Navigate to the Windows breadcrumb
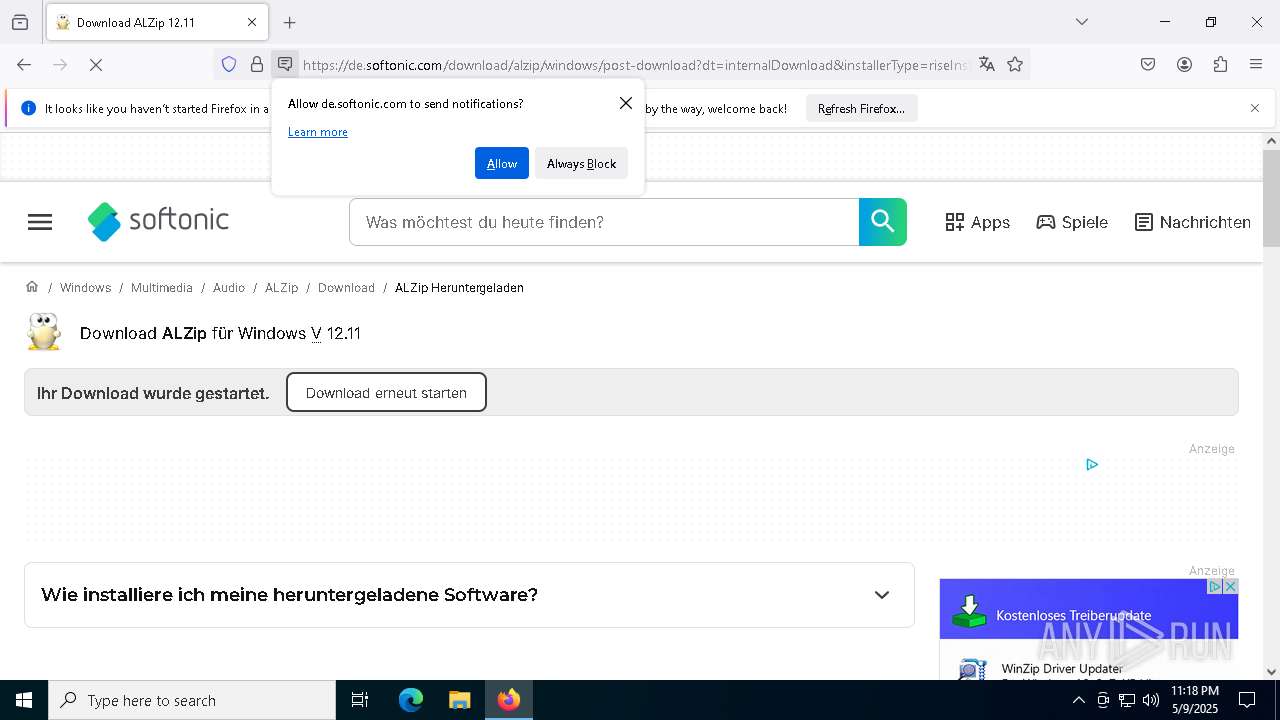This screenshot has width=1280, height=720. point(85,288)
